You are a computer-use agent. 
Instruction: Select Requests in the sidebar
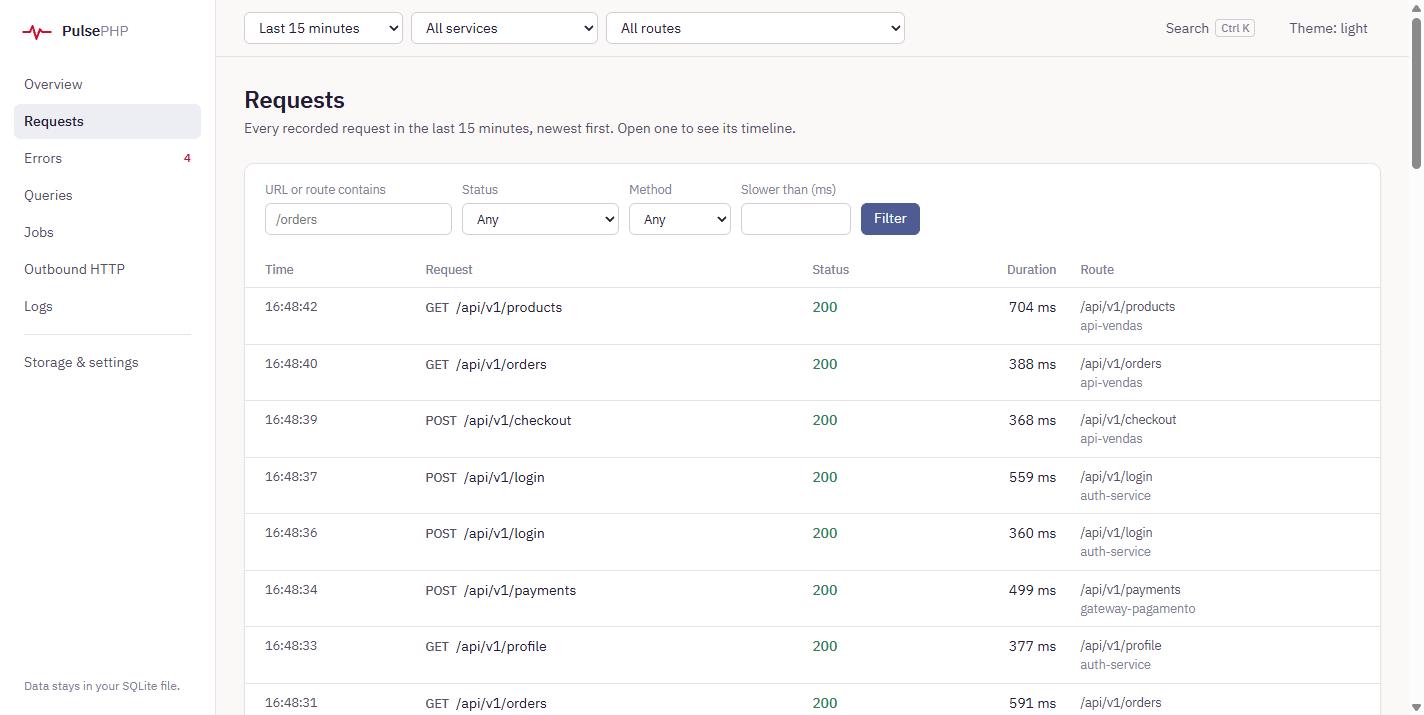tap(107, 121)
